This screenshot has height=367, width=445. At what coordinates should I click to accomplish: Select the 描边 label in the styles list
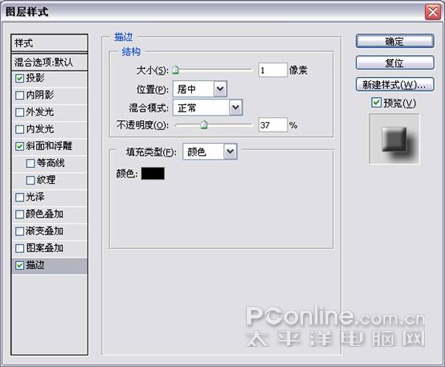[x=35, y=265]
